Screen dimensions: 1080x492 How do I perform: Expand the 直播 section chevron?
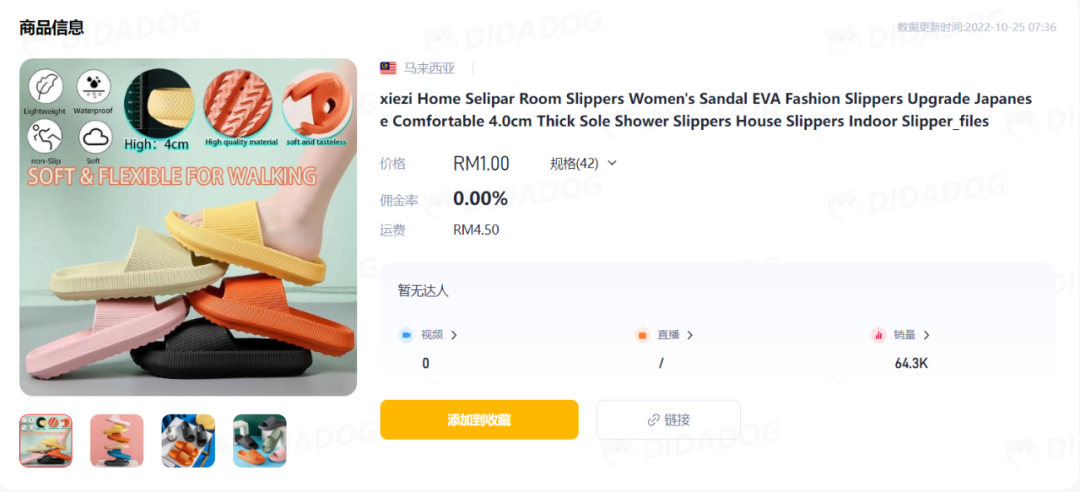[690, 335]
